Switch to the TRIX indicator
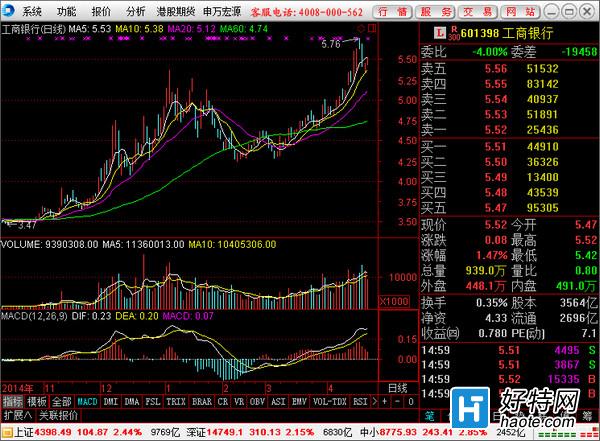This screenshot has width=600, height=441. 176,402
